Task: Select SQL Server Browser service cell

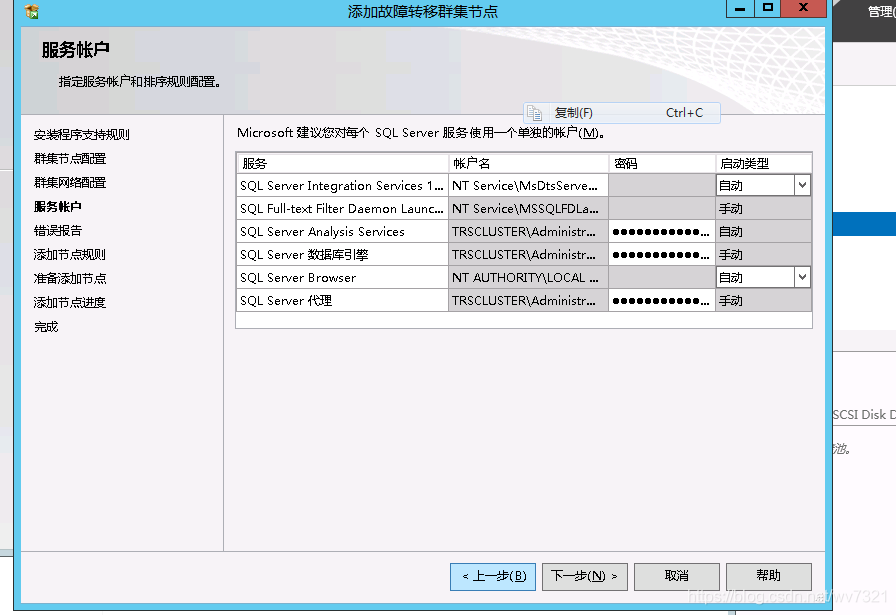Action: pyautogui.click(x=342, y=277)
